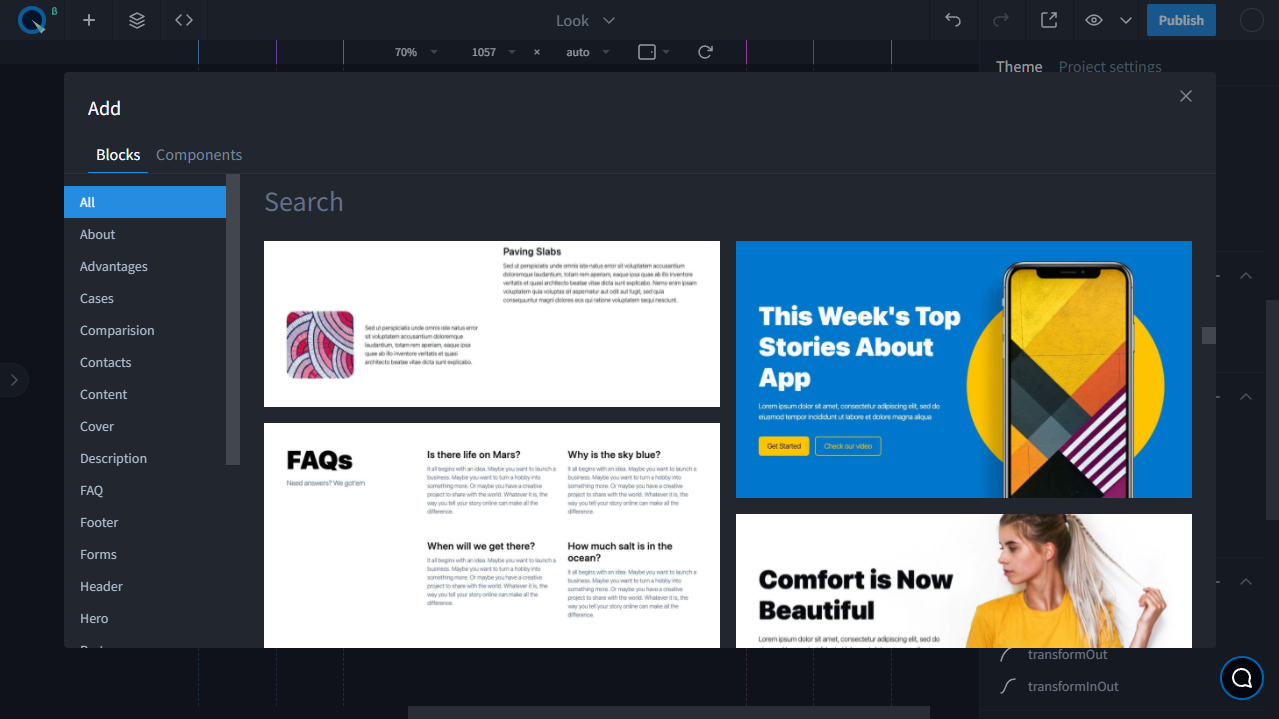
Task: Choose the Comparision category
Action: click(x=145, y=330)
